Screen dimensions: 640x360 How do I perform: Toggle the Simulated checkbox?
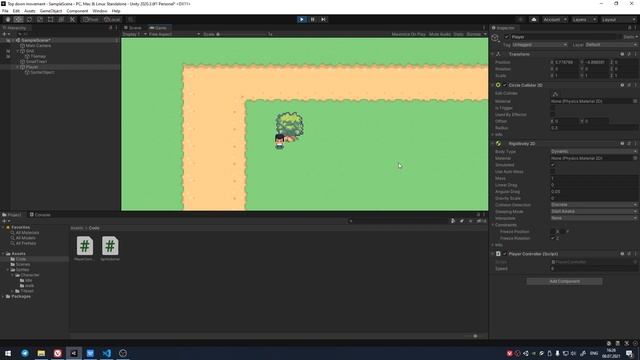(553, 165)
